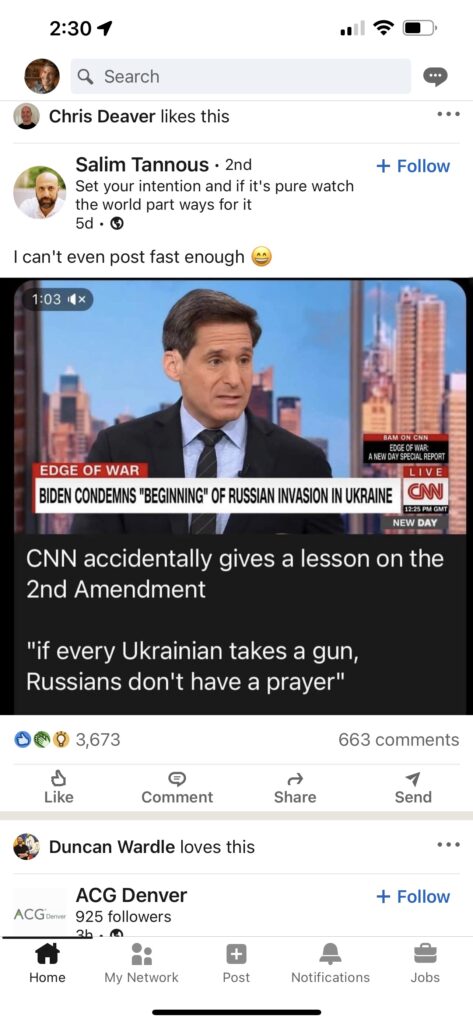Viewport: 473px width, 1024px height.
Task: Follow Salim Tannous
Action: [x=413, y=166]
